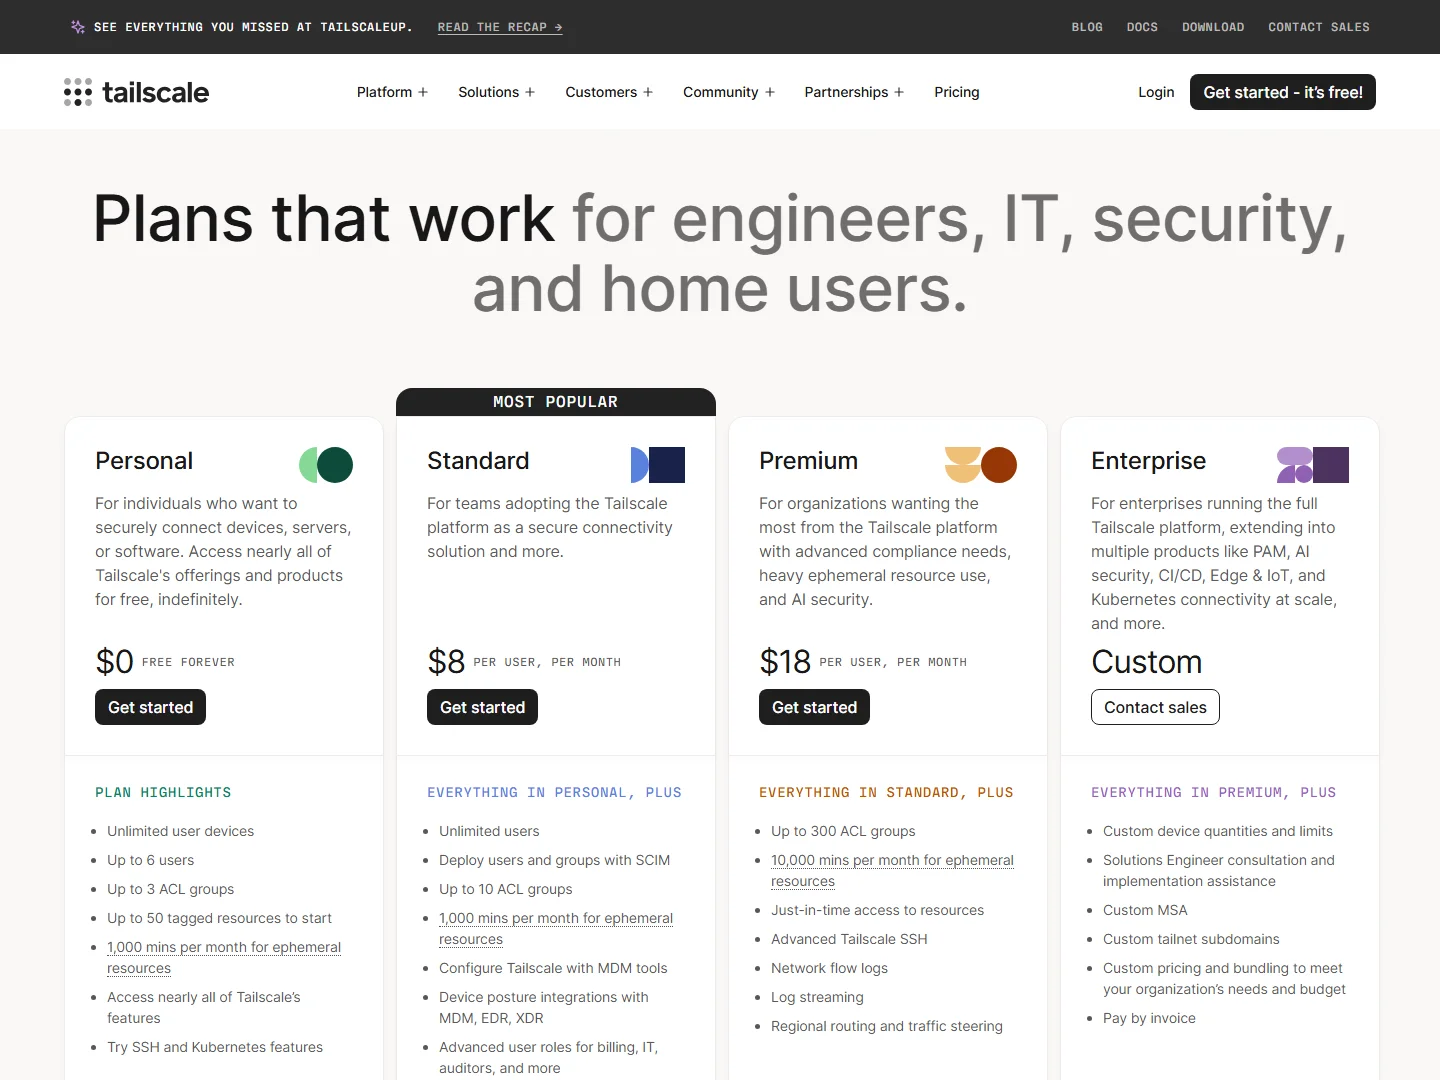Image resolution: width=1440 pixels, height=1080 pixels.
Task: Click 'Deploy users and groups with SCIM'
Action: coord(555,860)
